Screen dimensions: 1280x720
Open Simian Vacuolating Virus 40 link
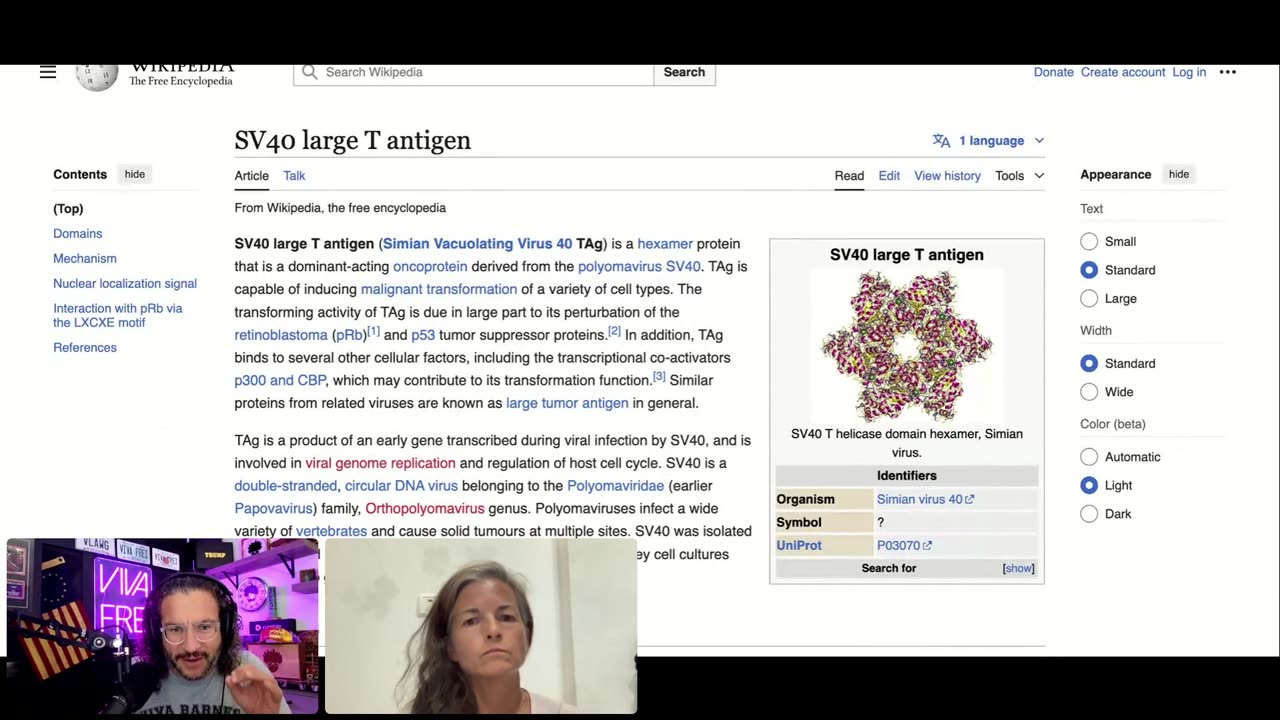(x=477, y=243)
